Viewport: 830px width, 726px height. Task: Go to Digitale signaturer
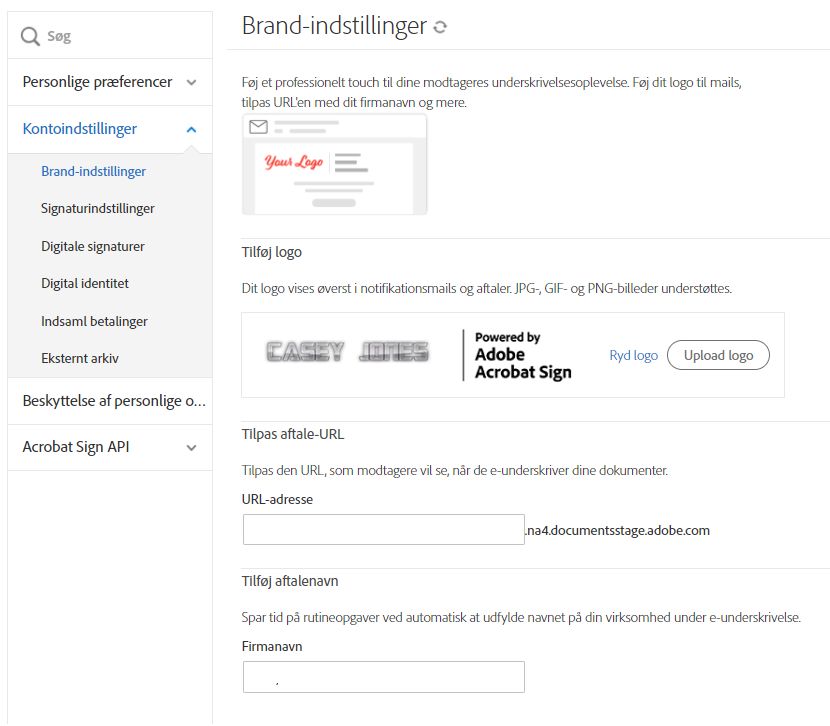93,246
